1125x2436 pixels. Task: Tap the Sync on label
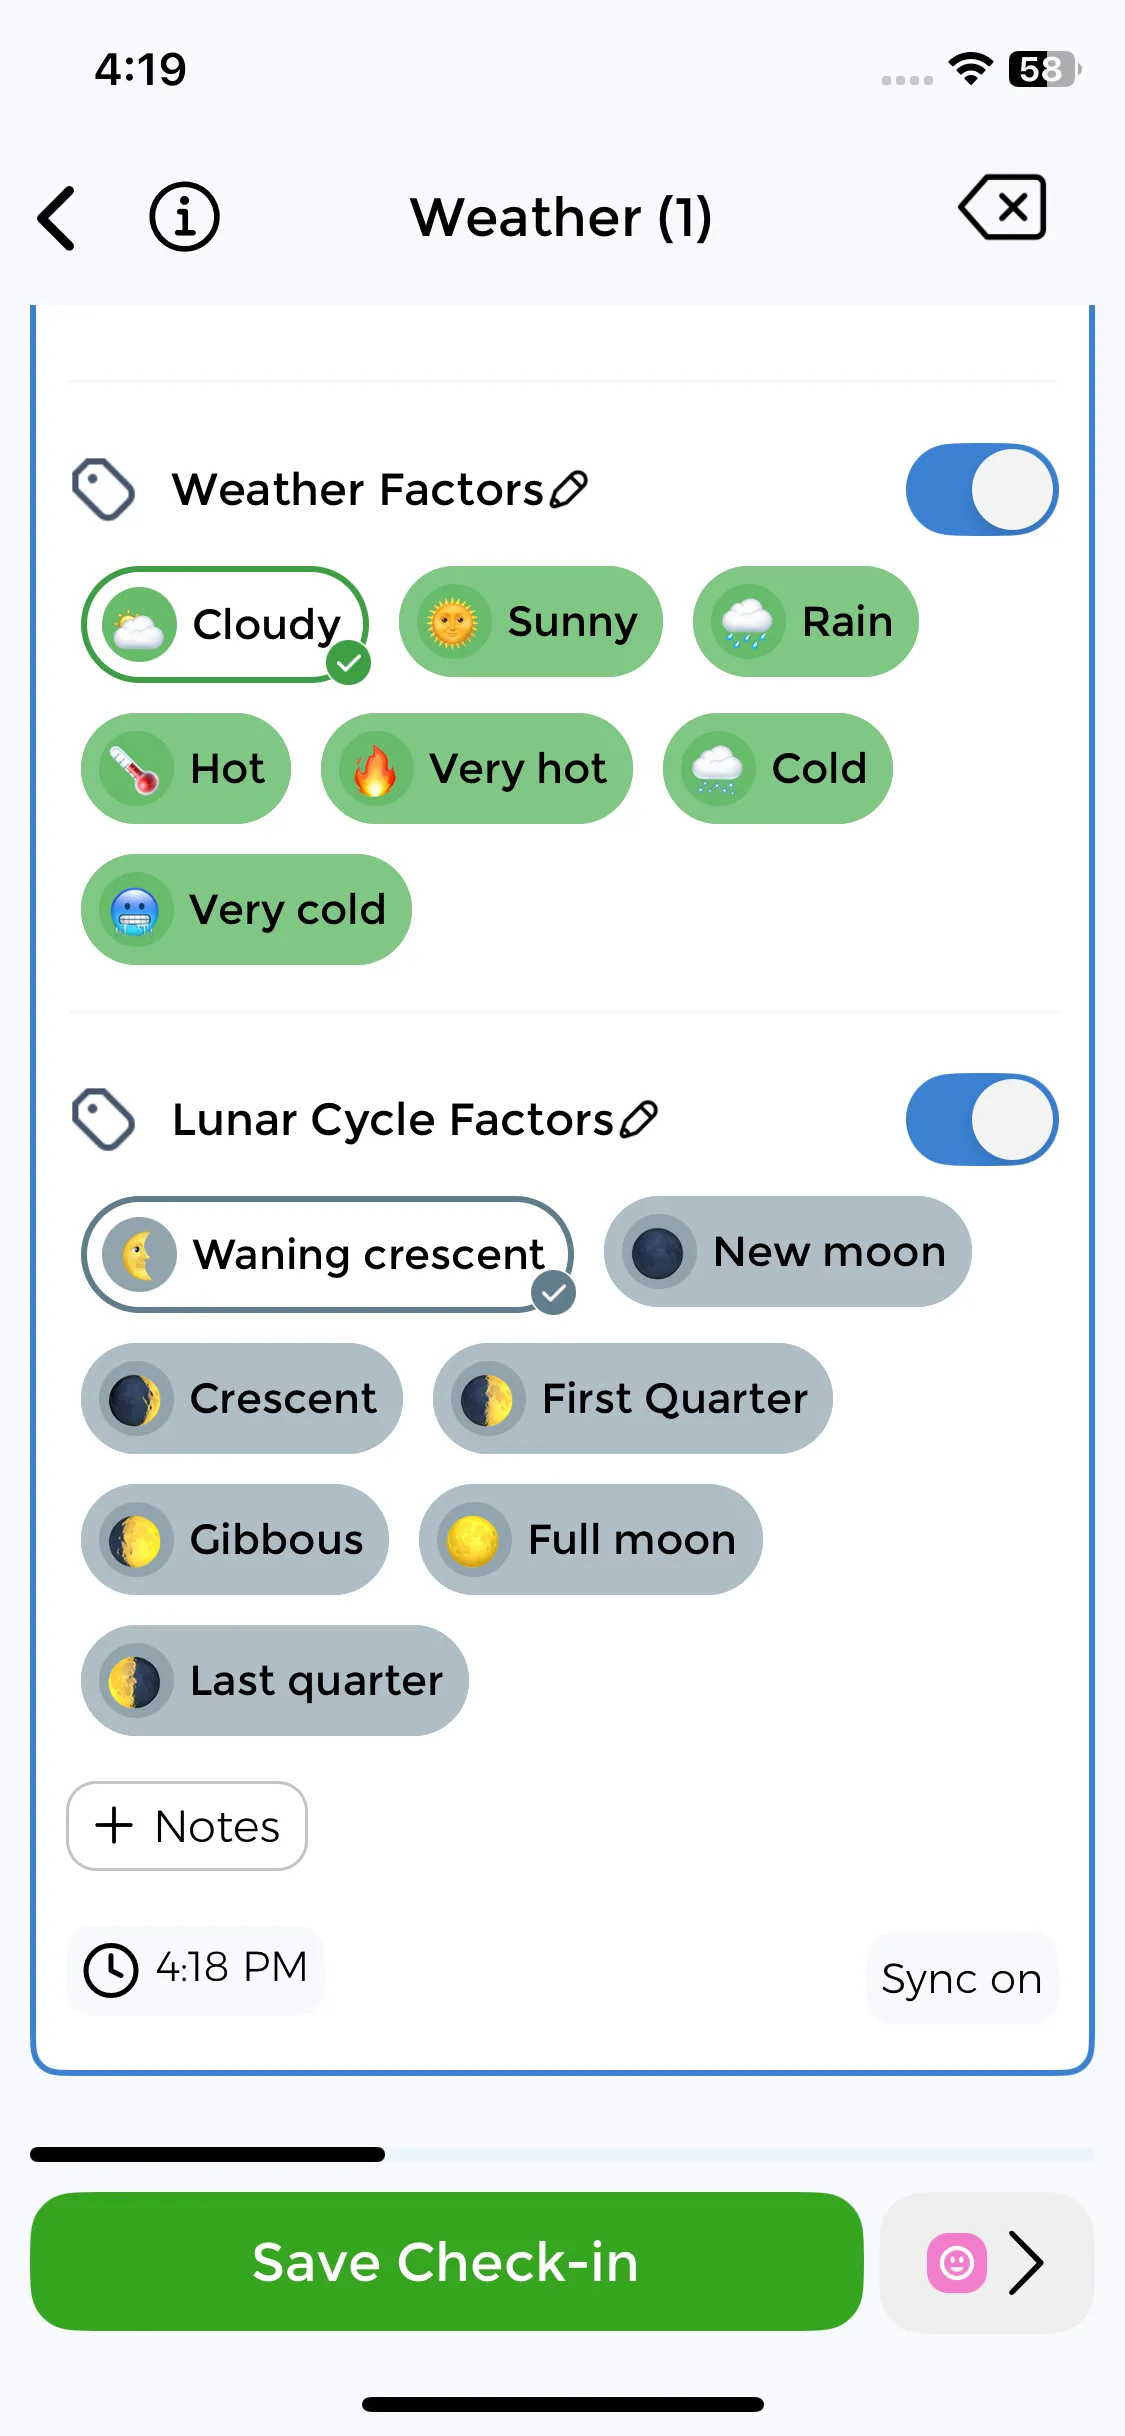[961, 1979]
